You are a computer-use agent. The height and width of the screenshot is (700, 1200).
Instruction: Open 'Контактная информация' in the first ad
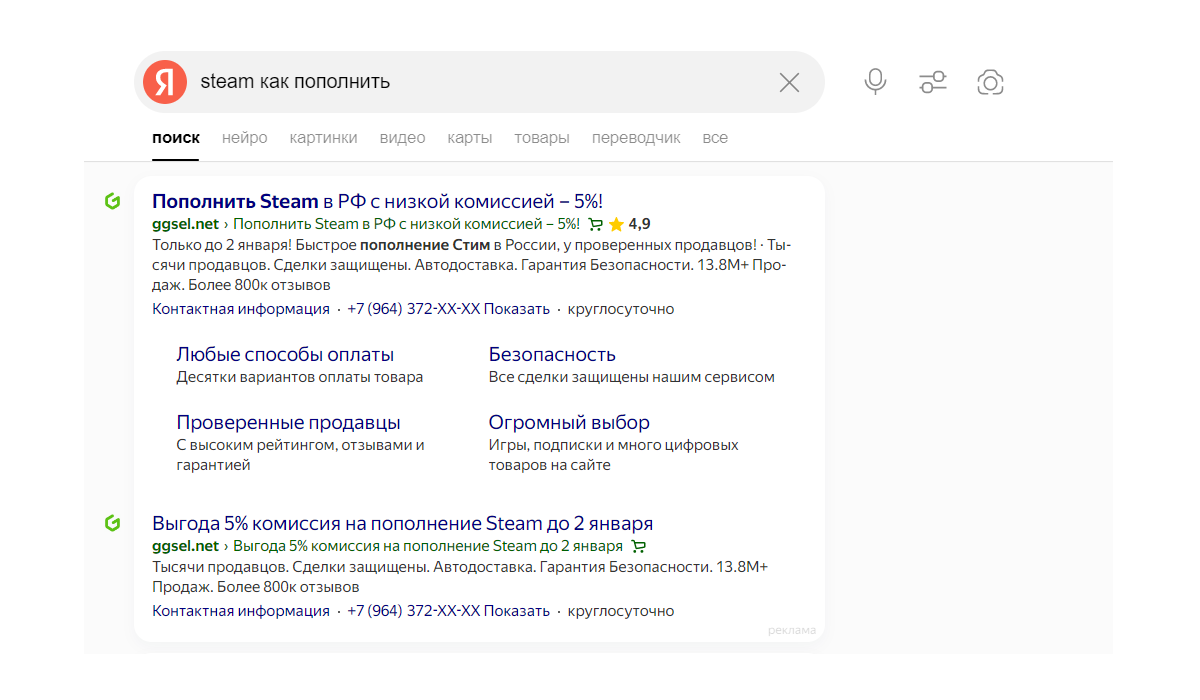pos(241,309)
